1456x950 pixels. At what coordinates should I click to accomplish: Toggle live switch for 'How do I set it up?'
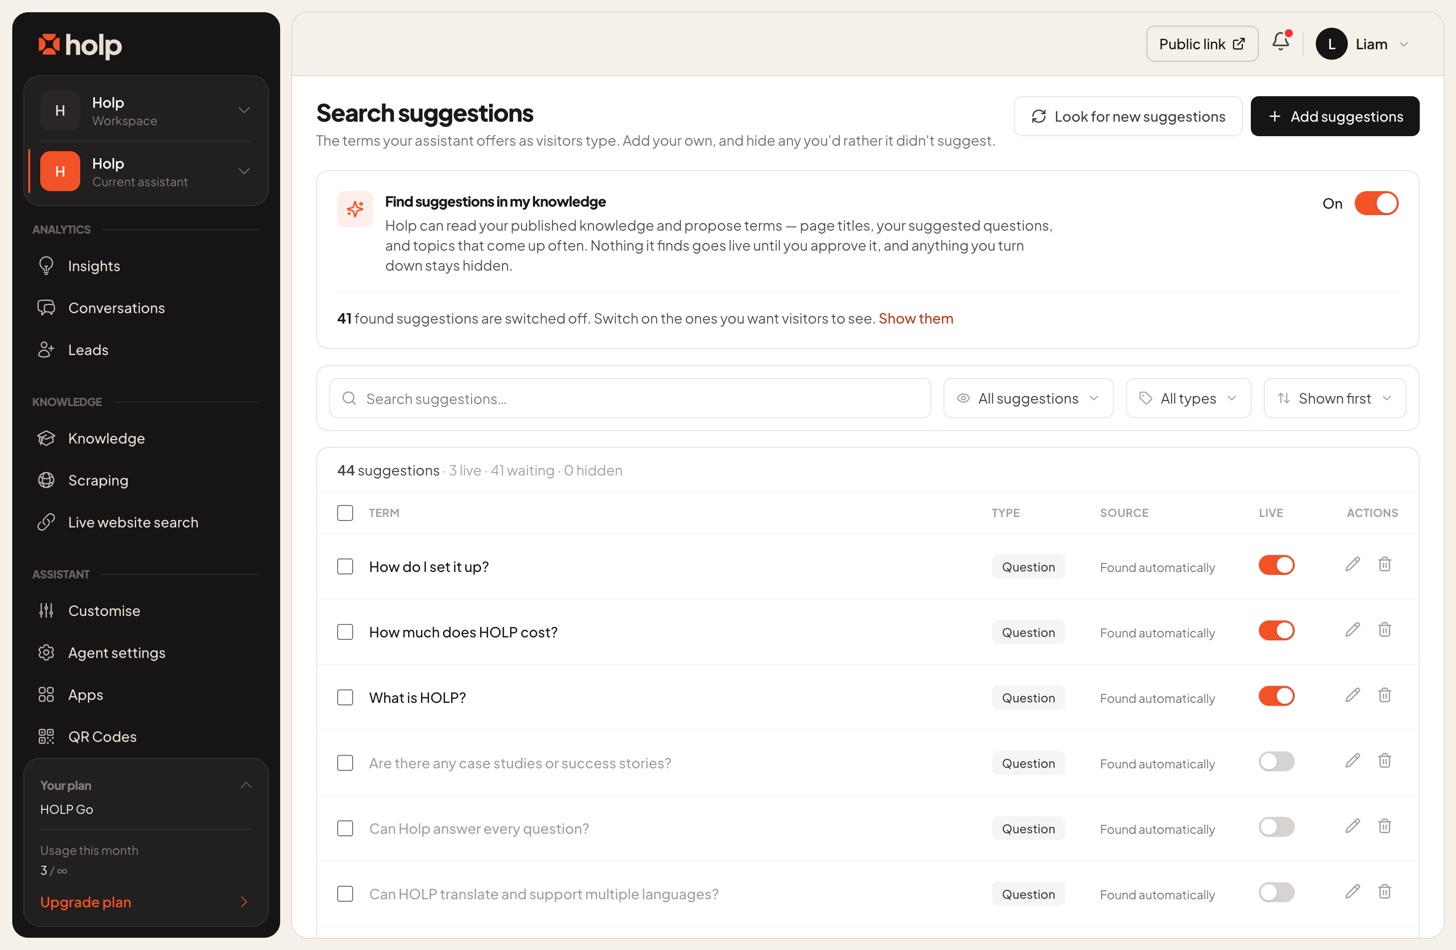1276,566
